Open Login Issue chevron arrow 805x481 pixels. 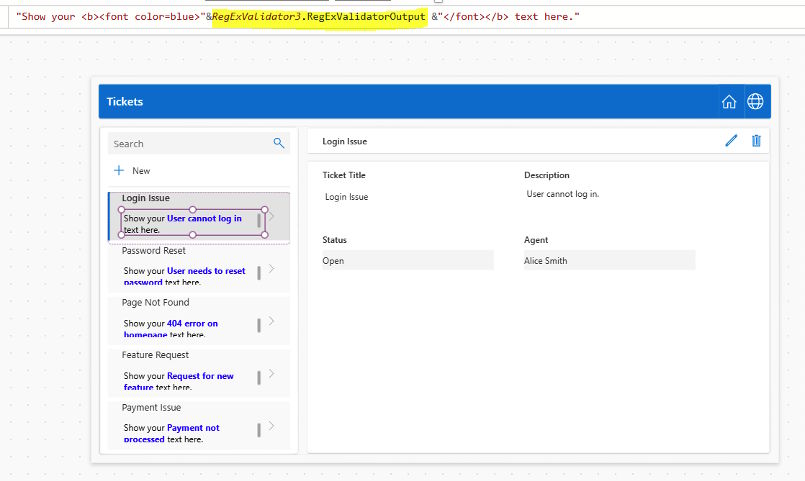coord(272,216)
